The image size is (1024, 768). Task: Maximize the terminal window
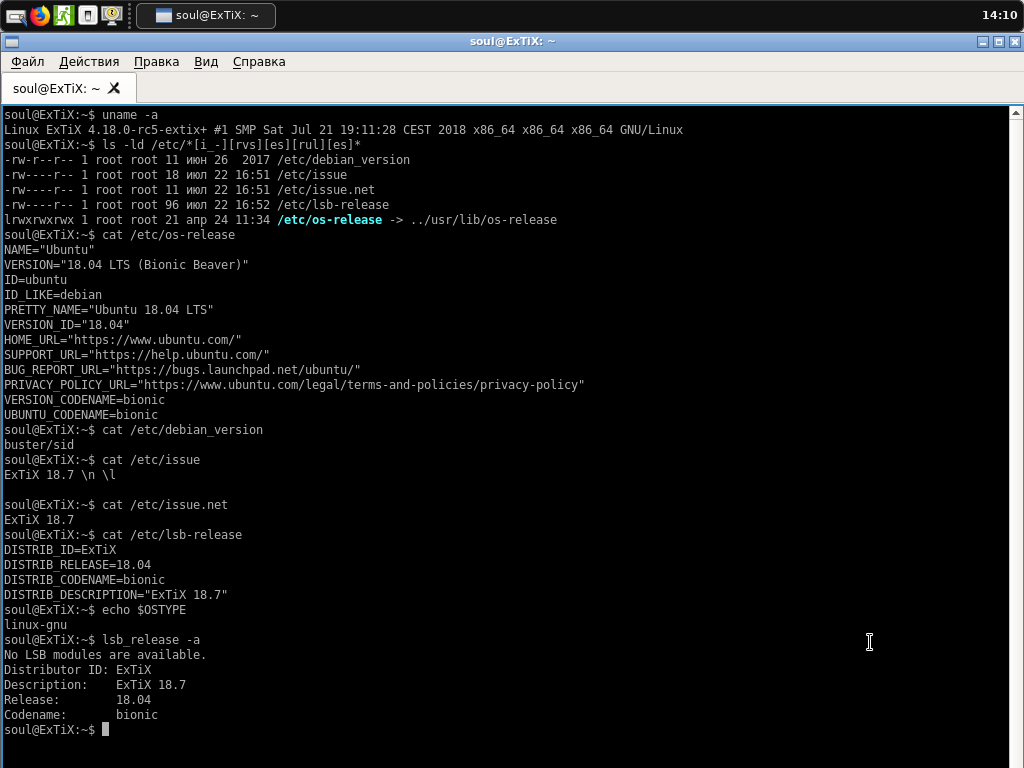point(999,42)
